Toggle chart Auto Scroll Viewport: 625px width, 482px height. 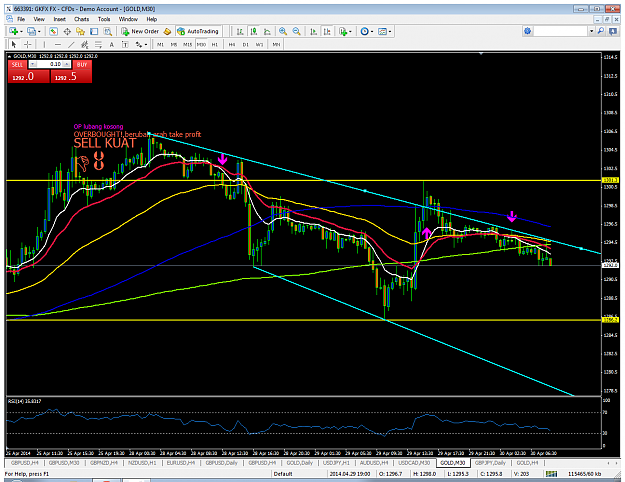[314, 31]
